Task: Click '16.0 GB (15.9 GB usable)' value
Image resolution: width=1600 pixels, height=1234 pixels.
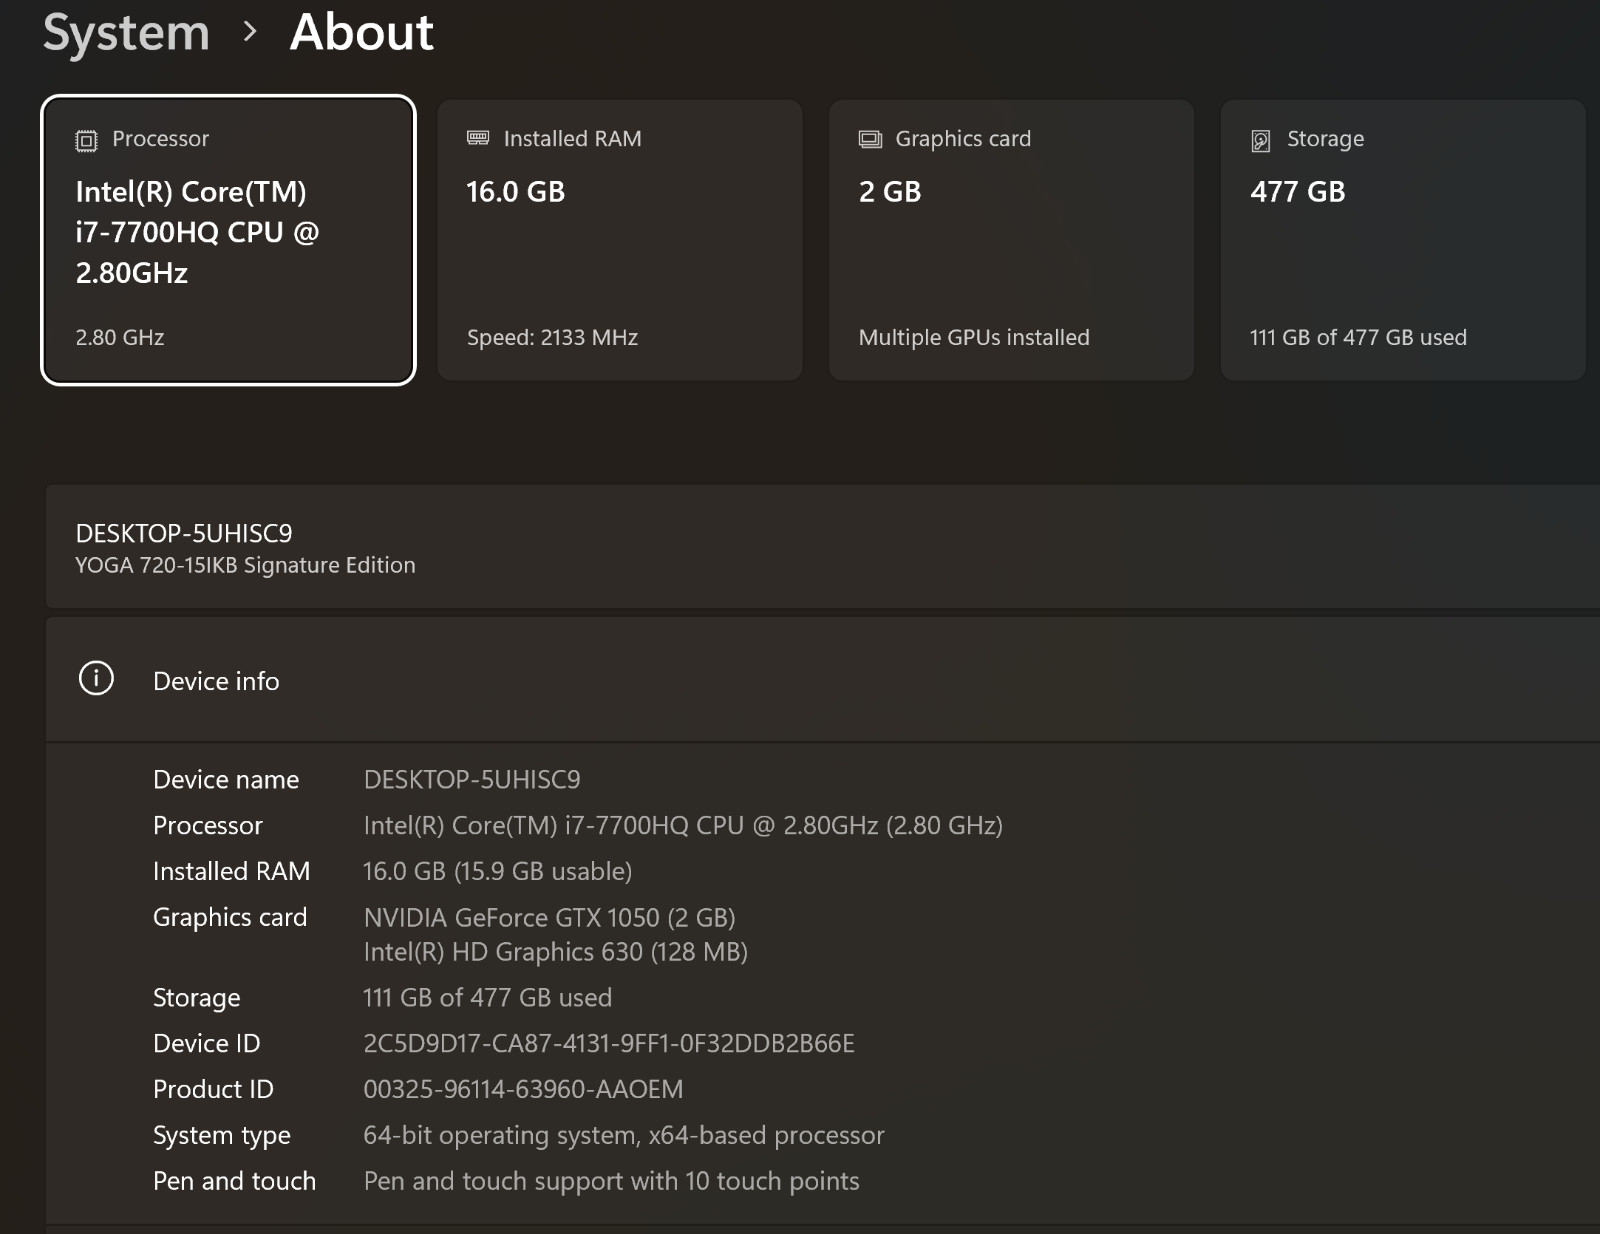Action: 497,871
